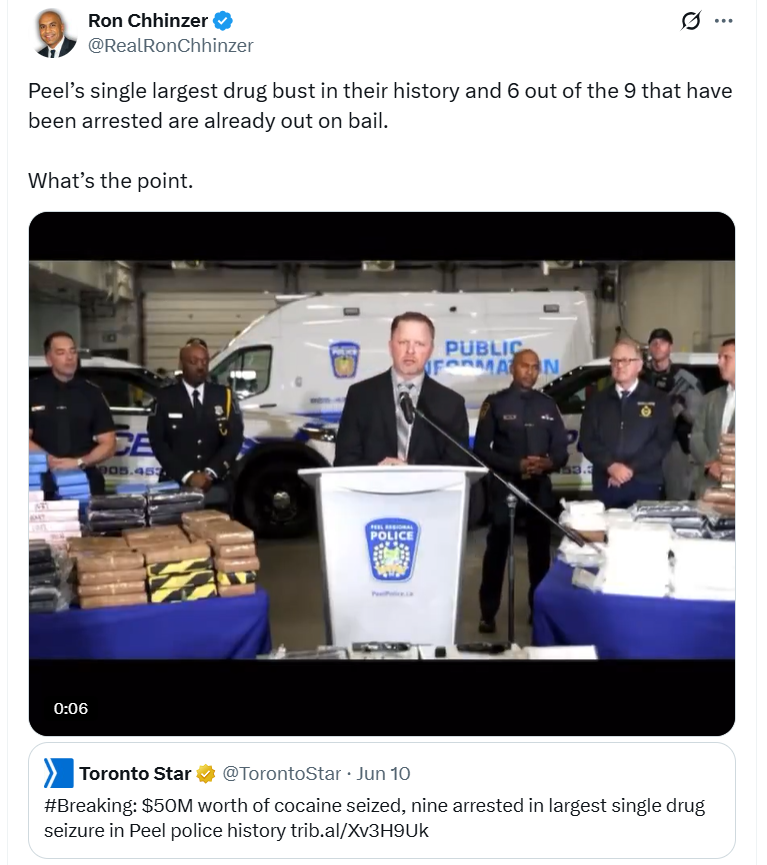Screen dimensions: 767x865
Task: Click the podium Peel Regional Police emblem in video
Action: [392, 550]
